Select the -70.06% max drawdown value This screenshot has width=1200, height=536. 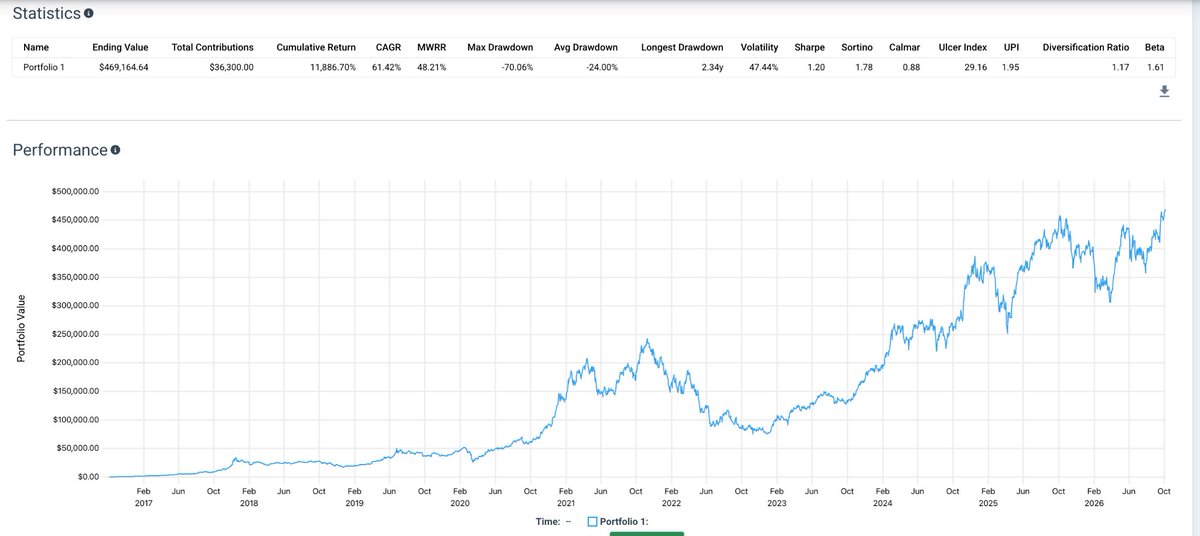[515, 67]
